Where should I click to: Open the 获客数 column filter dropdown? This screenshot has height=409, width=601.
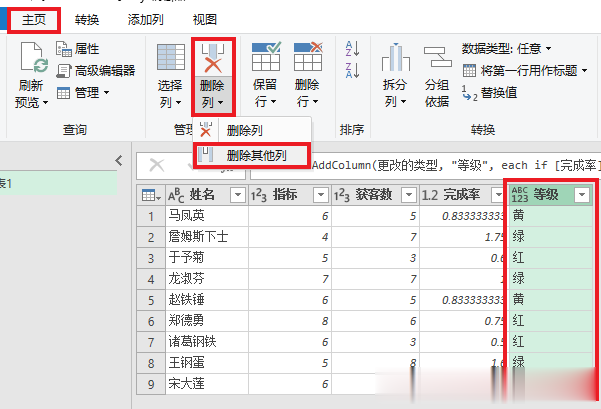coord(409,195)
